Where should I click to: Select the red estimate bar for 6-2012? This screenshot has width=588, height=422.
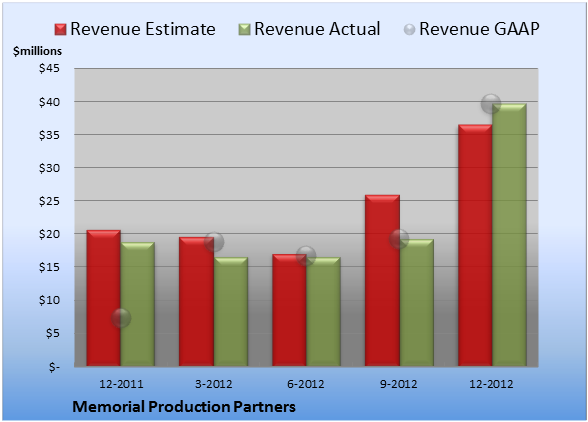coord(290,310)
